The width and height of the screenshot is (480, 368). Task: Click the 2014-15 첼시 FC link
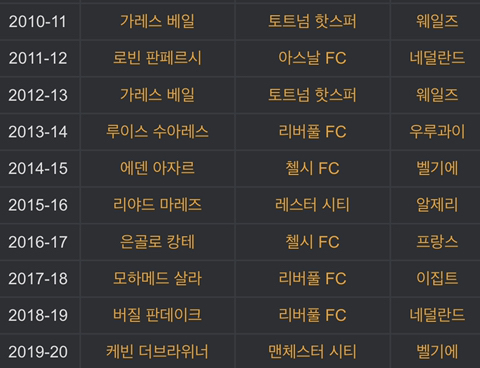point(312,168)
